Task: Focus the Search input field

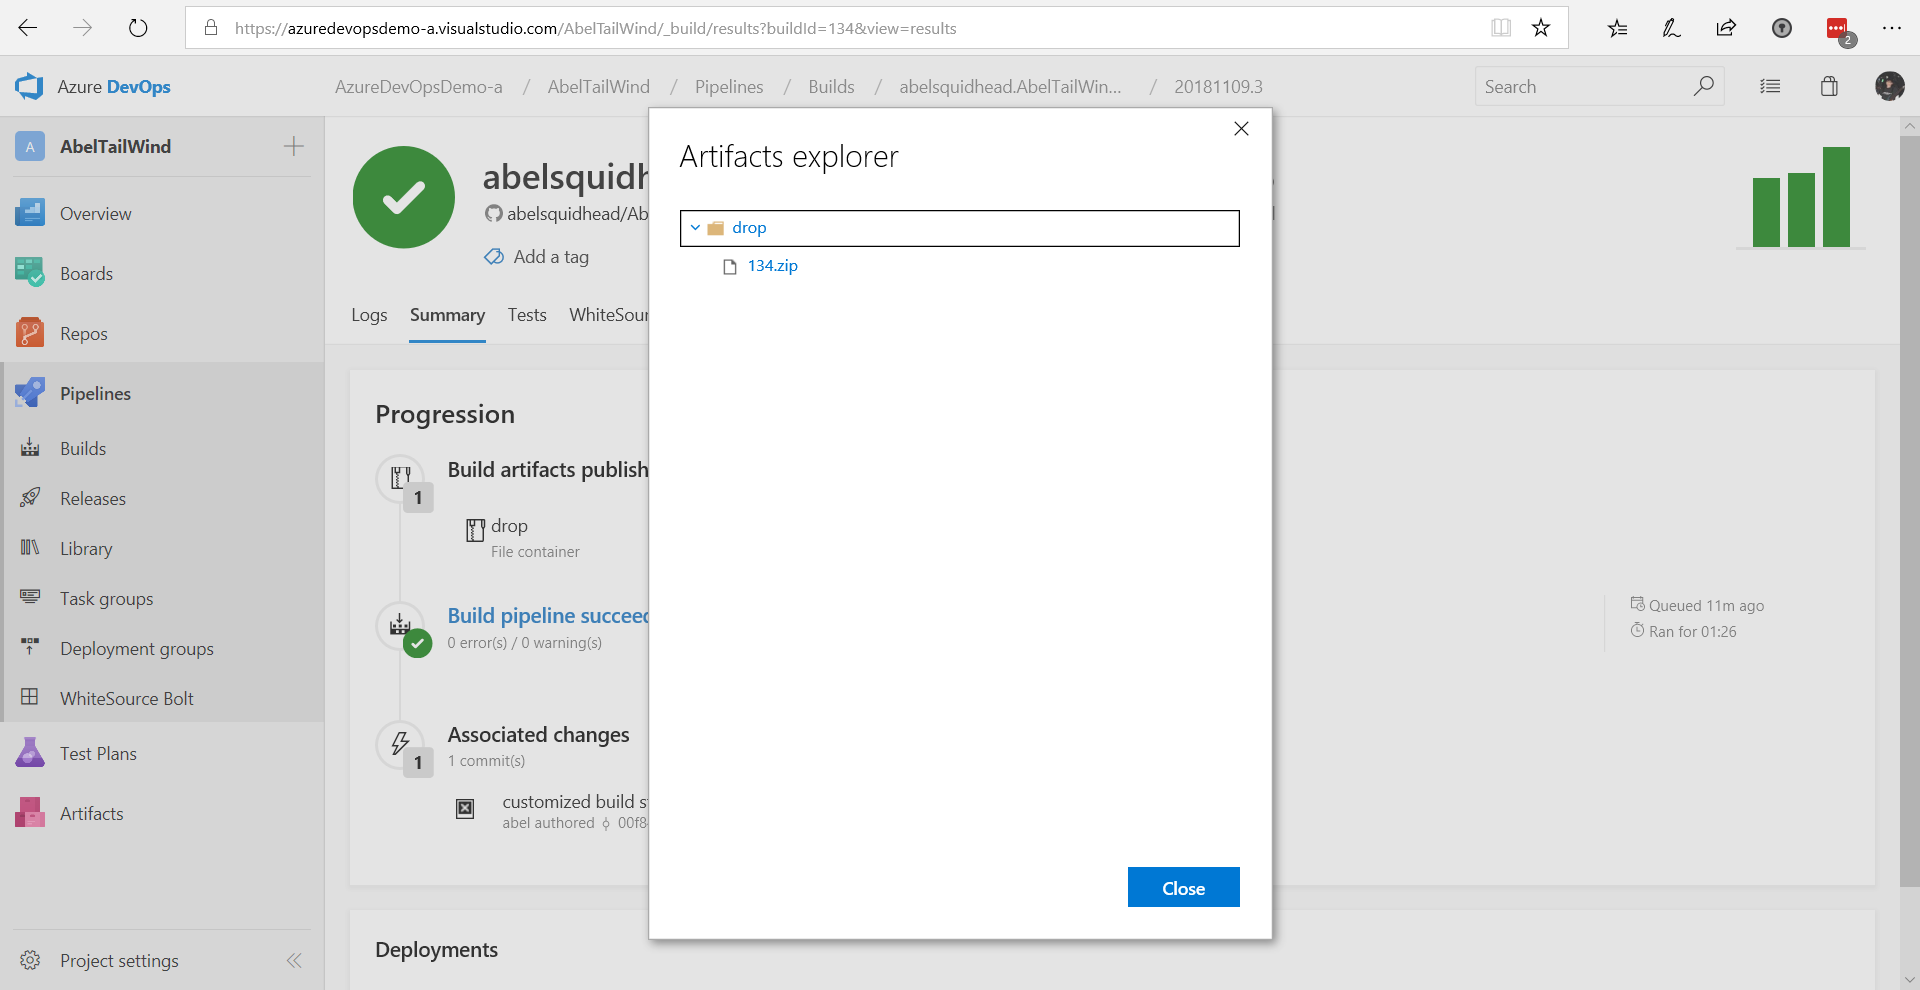Action: (1585, 87)
